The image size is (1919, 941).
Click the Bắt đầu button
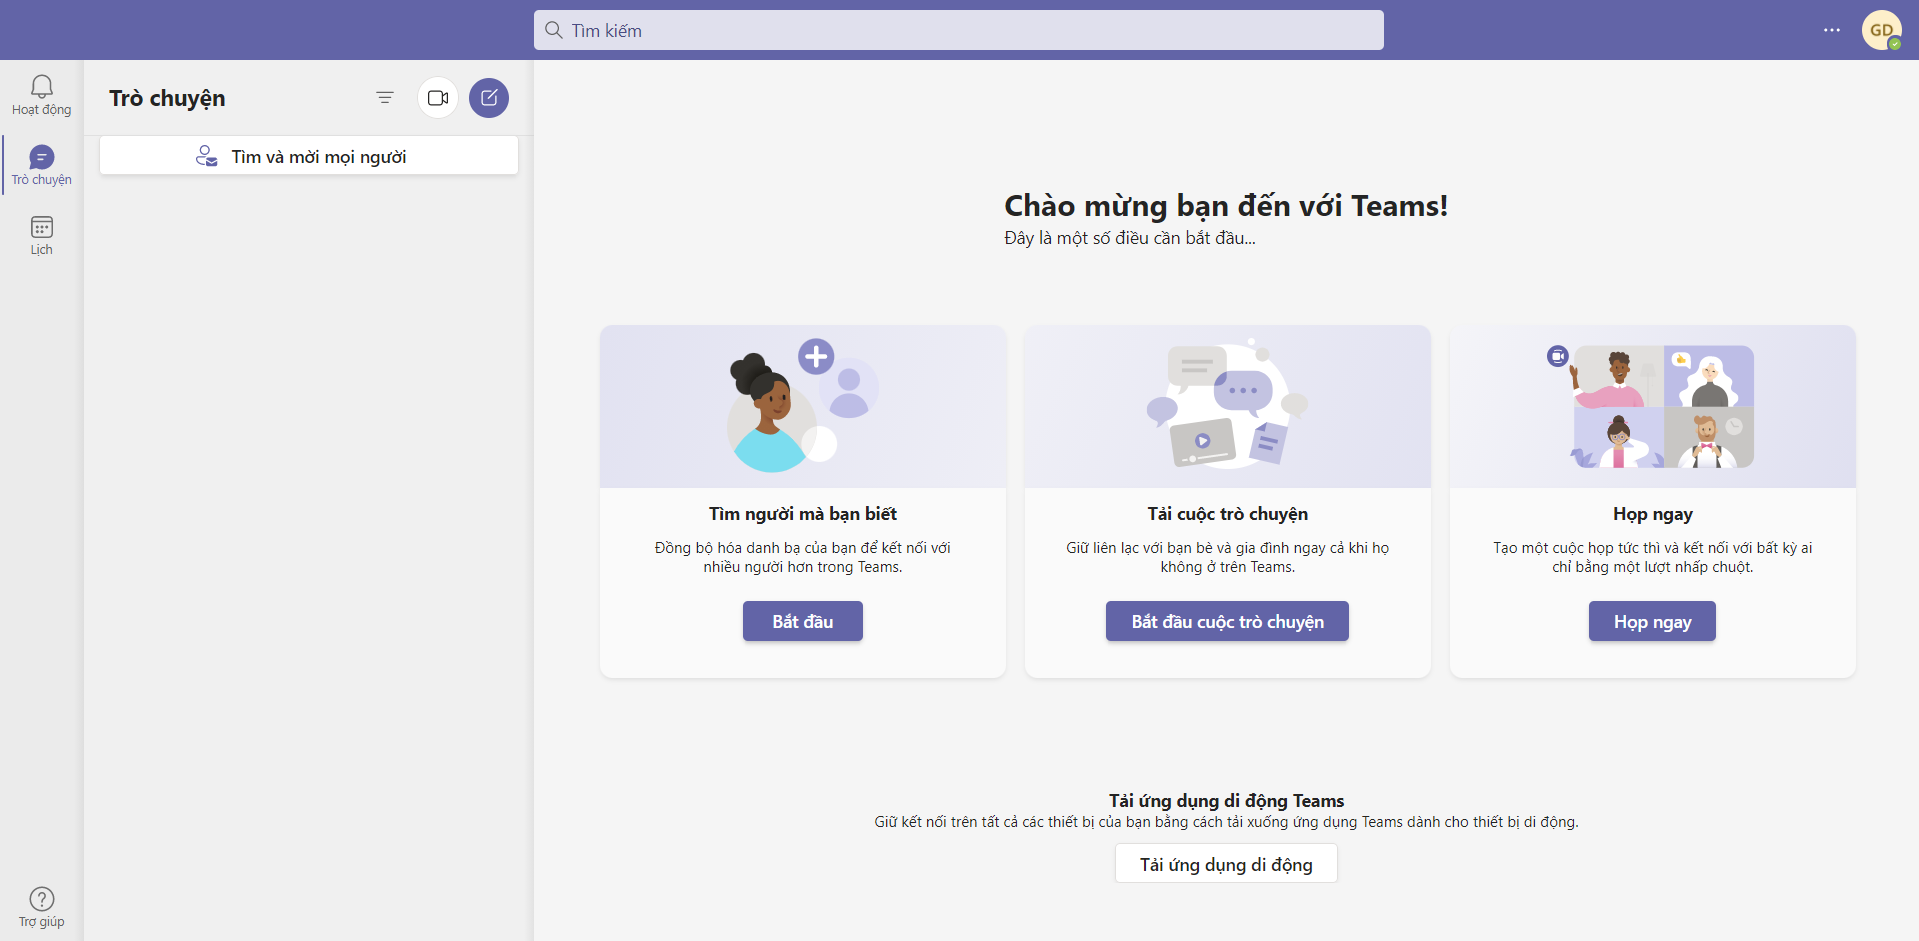tap(802, 620)
